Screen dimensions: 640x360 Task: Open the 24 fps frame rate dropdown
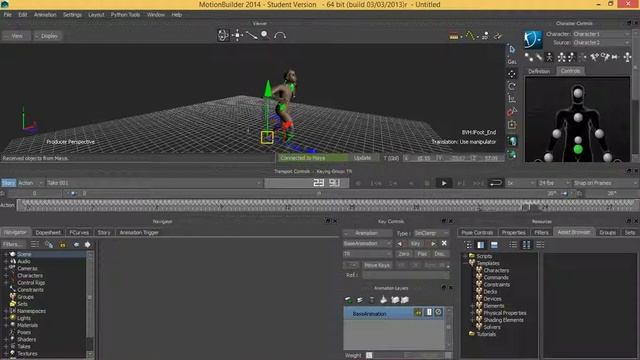553,183
